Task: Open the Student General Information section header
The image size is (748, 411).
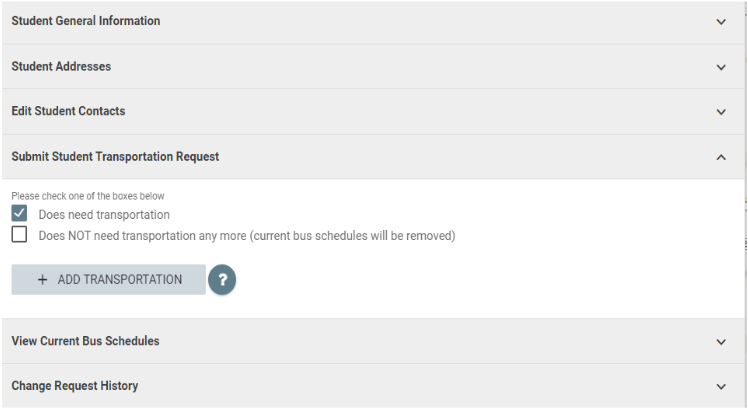Action: coord(374,21)
